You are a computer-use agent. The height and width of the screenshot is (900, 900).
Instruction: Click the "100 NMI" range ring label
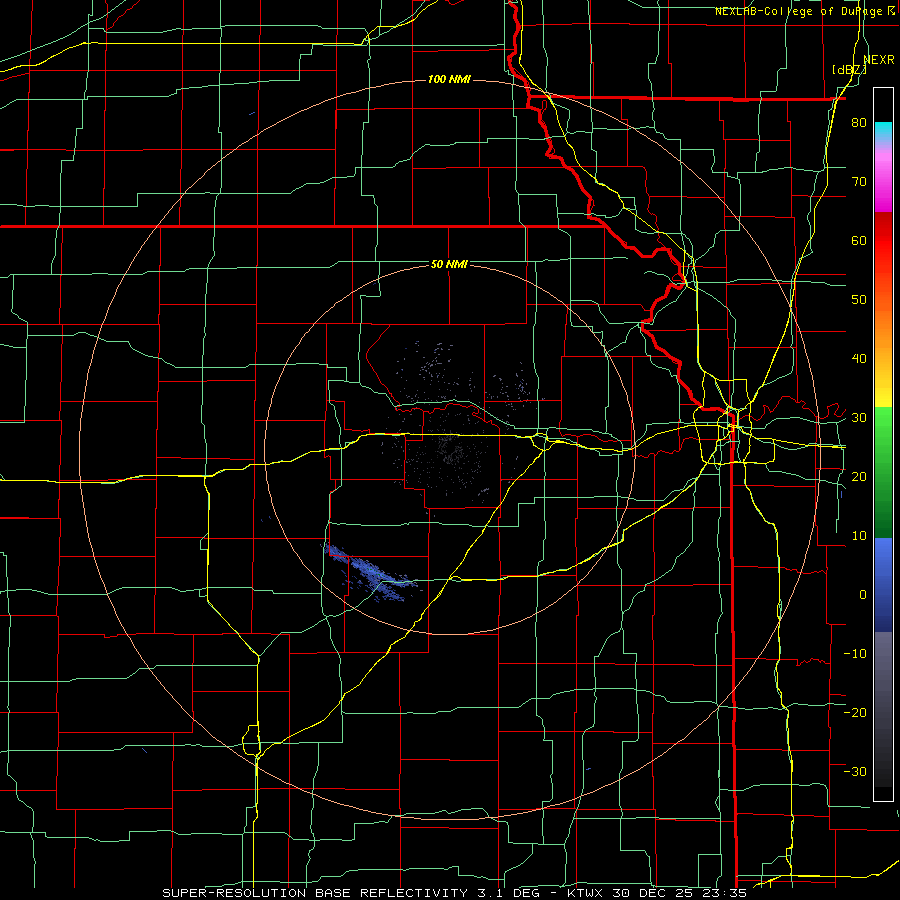click(449, 79)
